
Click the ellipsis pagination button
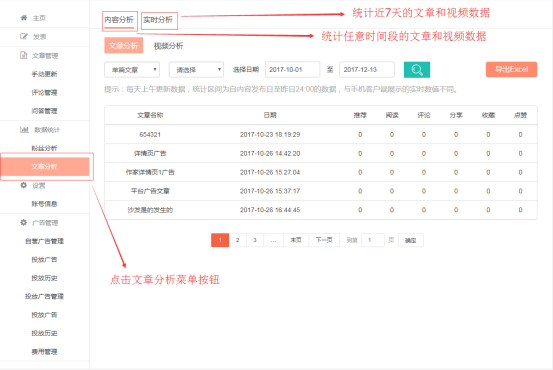(274, 240)
